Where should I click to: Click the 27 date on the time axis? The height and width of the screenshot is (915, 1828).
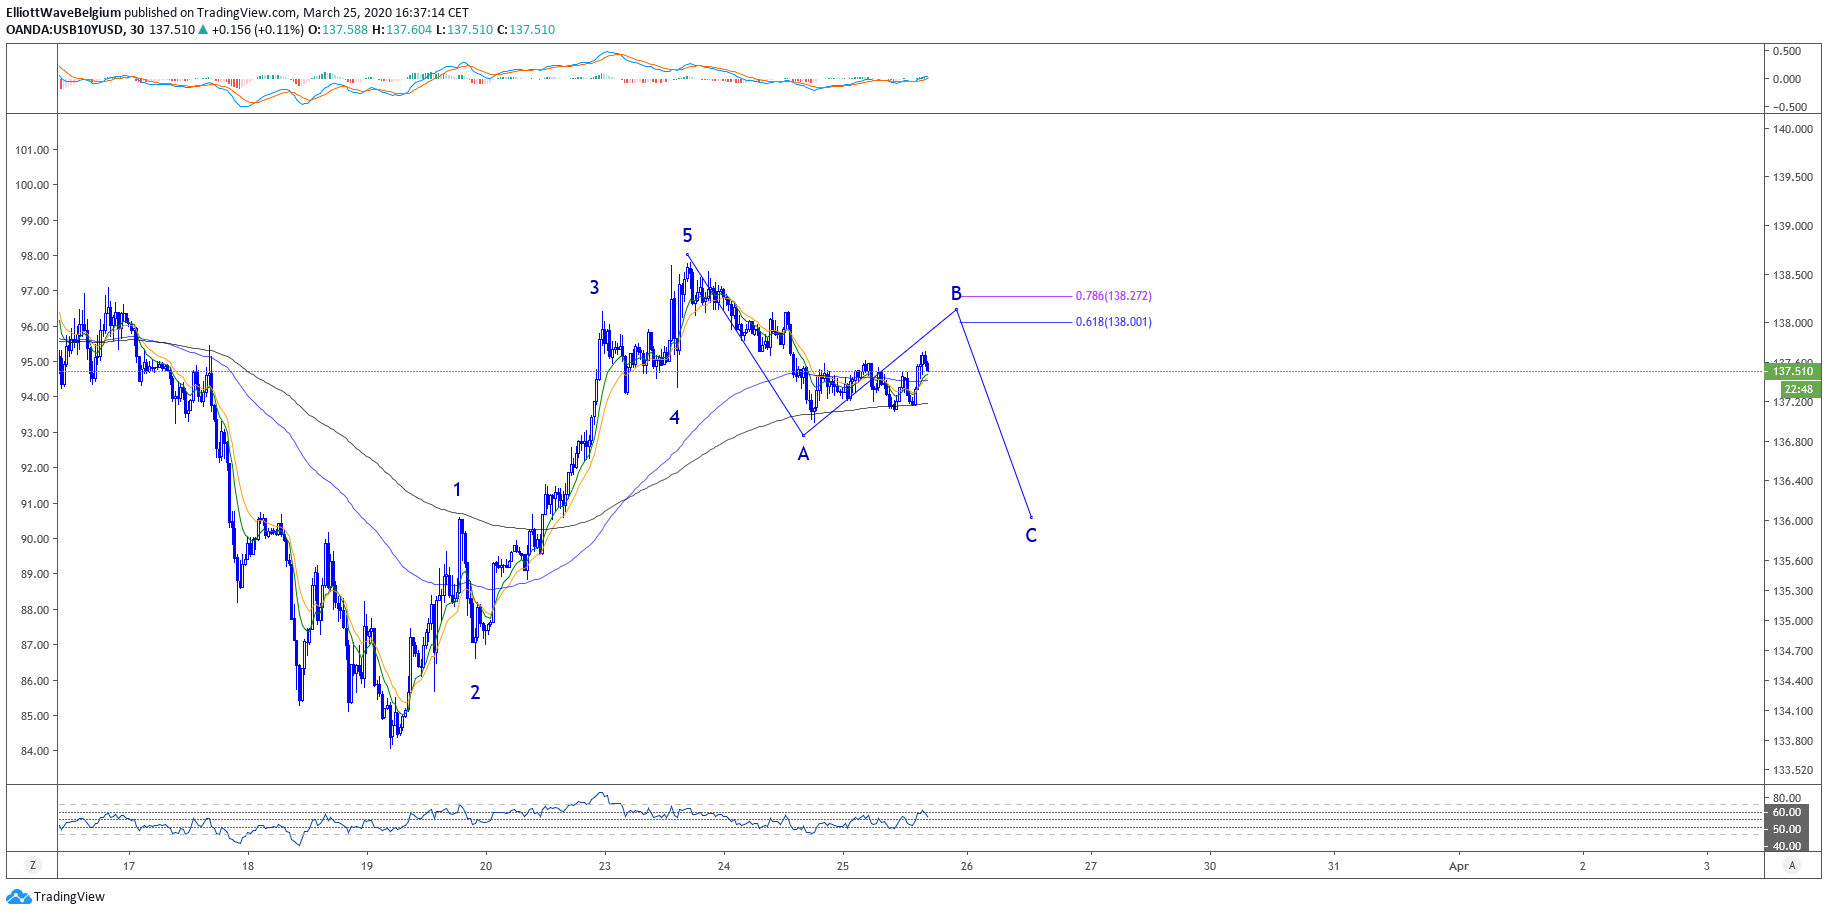click(x=1091, y=866)
